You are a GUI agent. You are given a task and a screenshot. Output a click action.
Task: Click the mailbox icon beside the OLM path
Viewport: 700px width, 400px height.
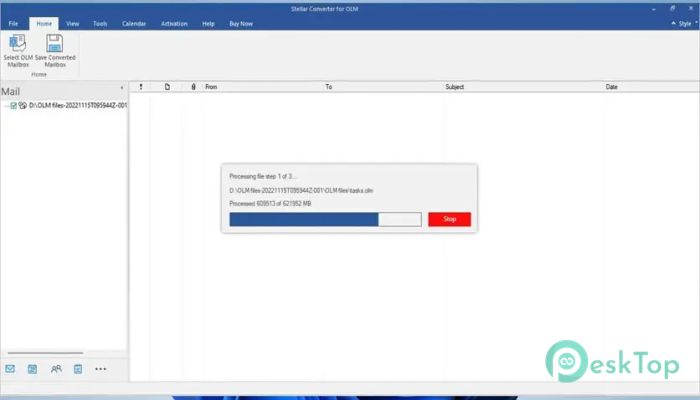(x=22, y=105)
